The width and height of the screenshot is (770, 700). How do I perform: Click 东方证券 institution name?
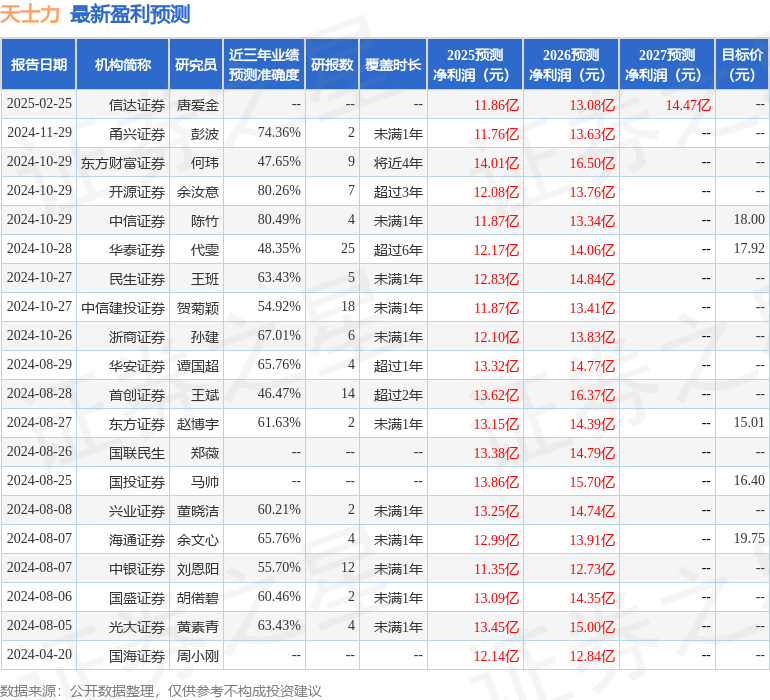pos(137,423)
